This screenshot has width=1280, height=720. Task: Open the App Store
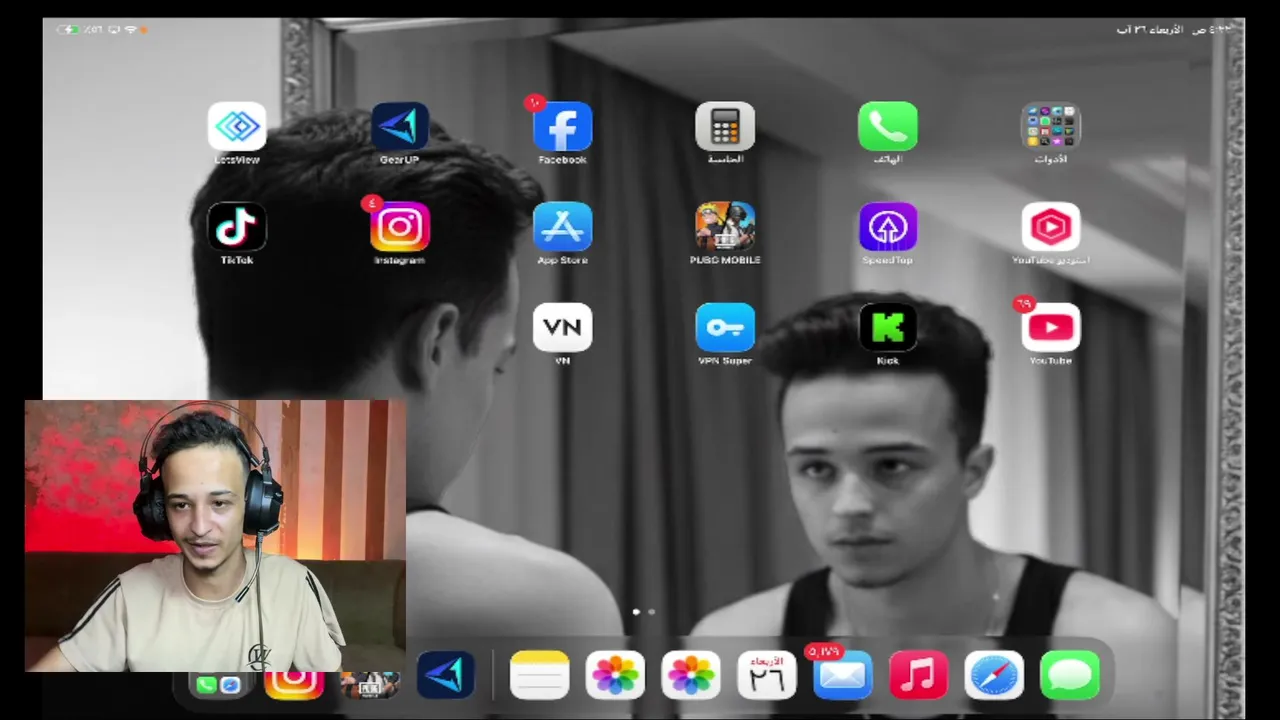coord(563,227)
